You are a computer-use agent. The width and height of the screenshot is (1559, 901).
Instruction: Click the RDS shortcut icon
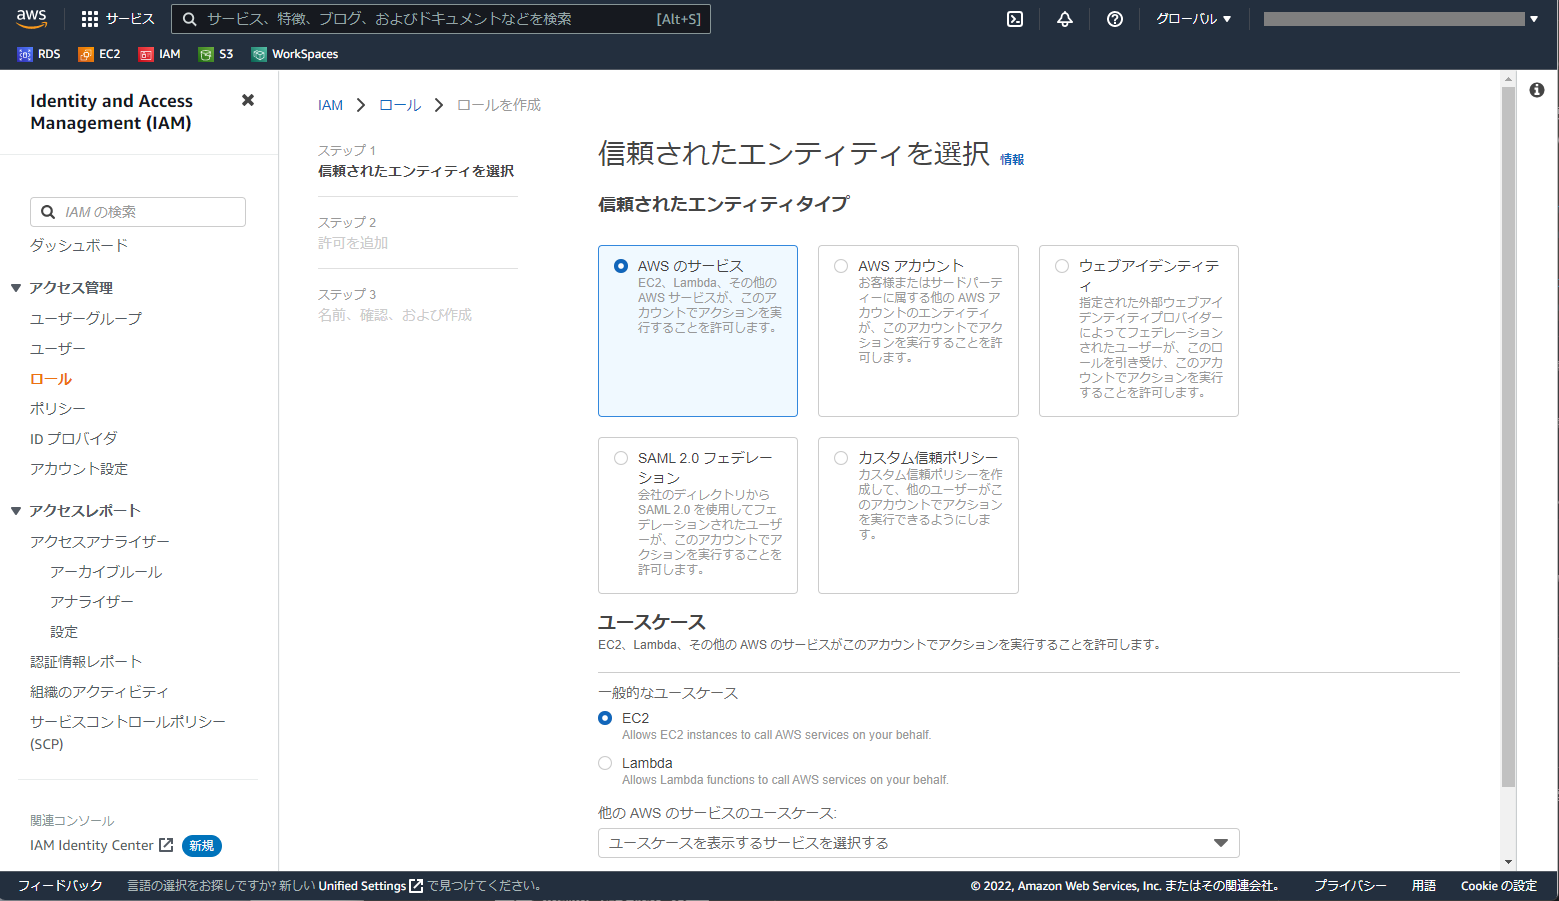(x=25, y=54)
